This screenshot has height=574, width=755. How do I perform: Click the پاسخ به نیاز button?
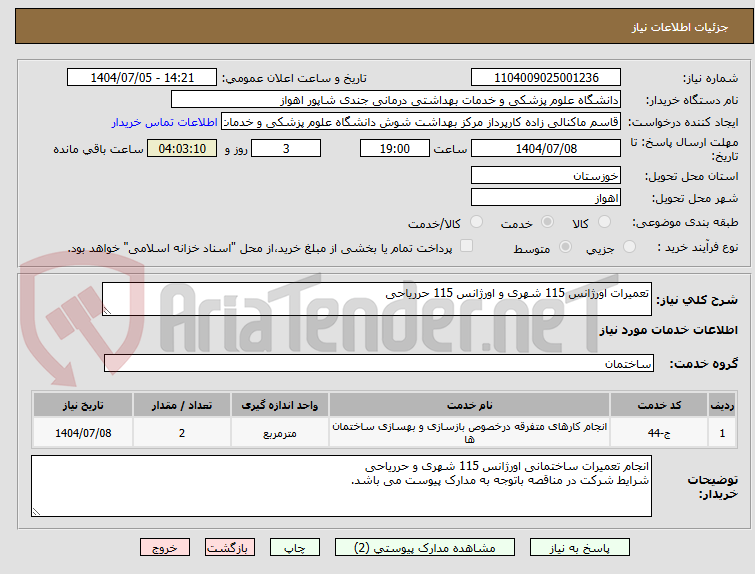[579, 548]
